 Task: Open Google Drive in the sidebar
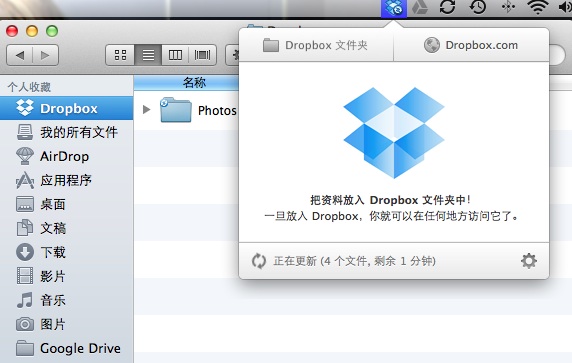pos(66,348)
